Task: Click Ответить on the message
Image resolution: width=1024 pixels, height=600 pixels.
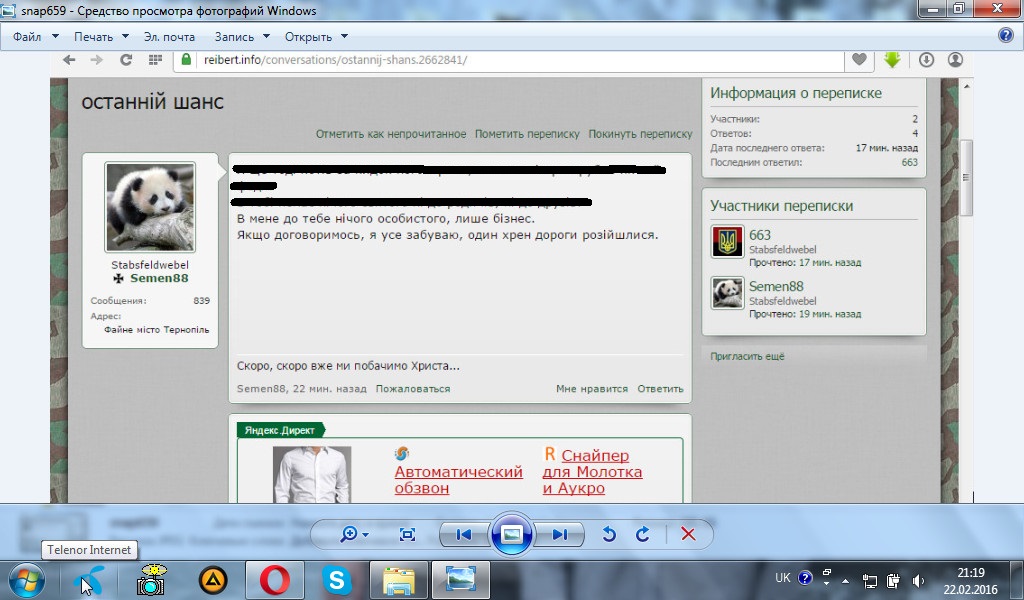Action: (660, 388)
